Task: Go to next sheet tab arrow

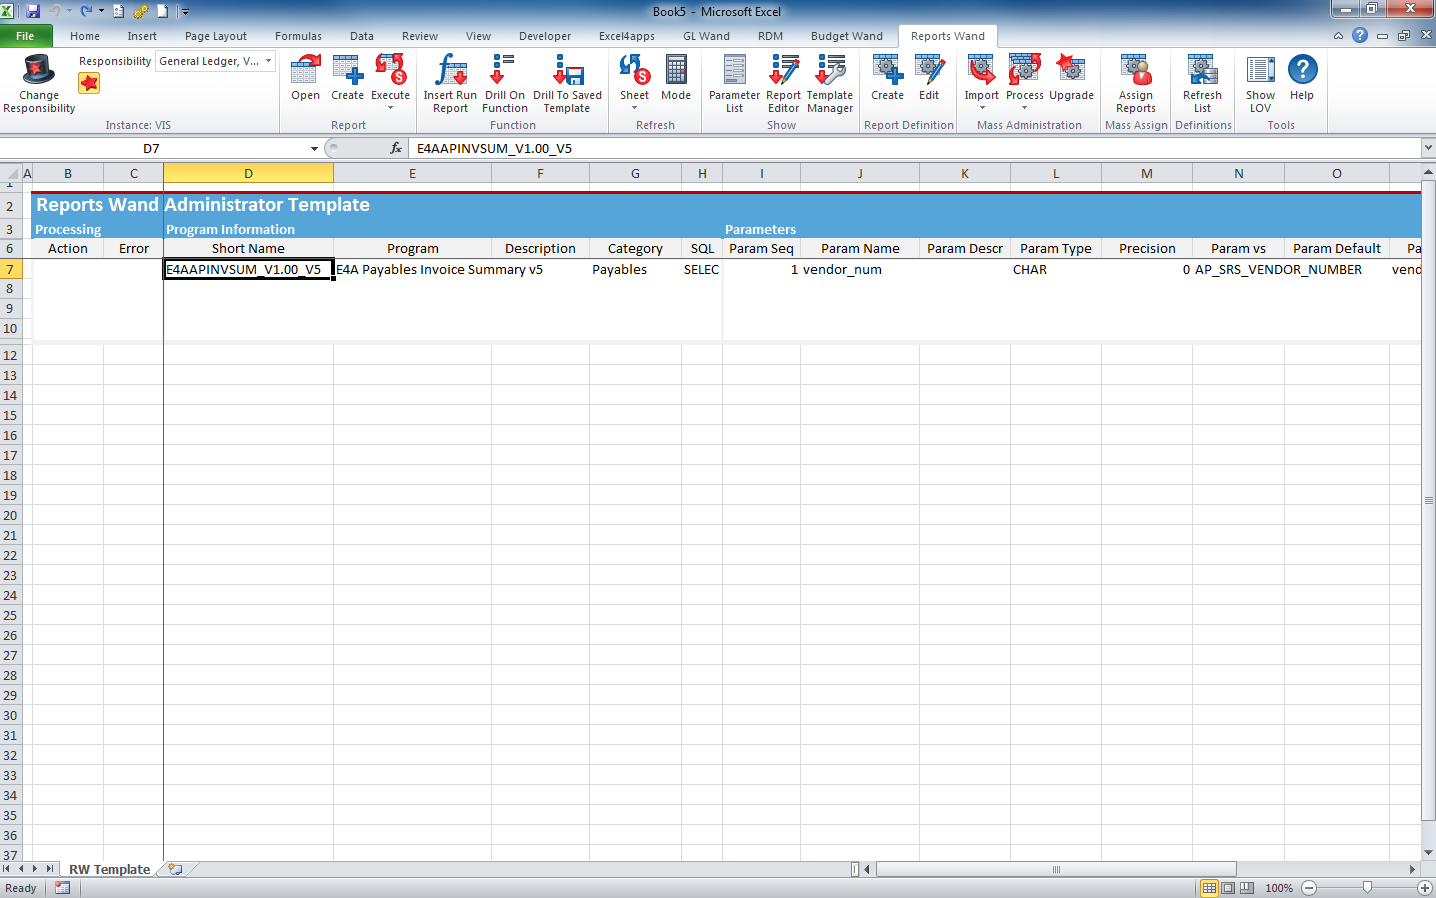Action: tap(35, 869)
